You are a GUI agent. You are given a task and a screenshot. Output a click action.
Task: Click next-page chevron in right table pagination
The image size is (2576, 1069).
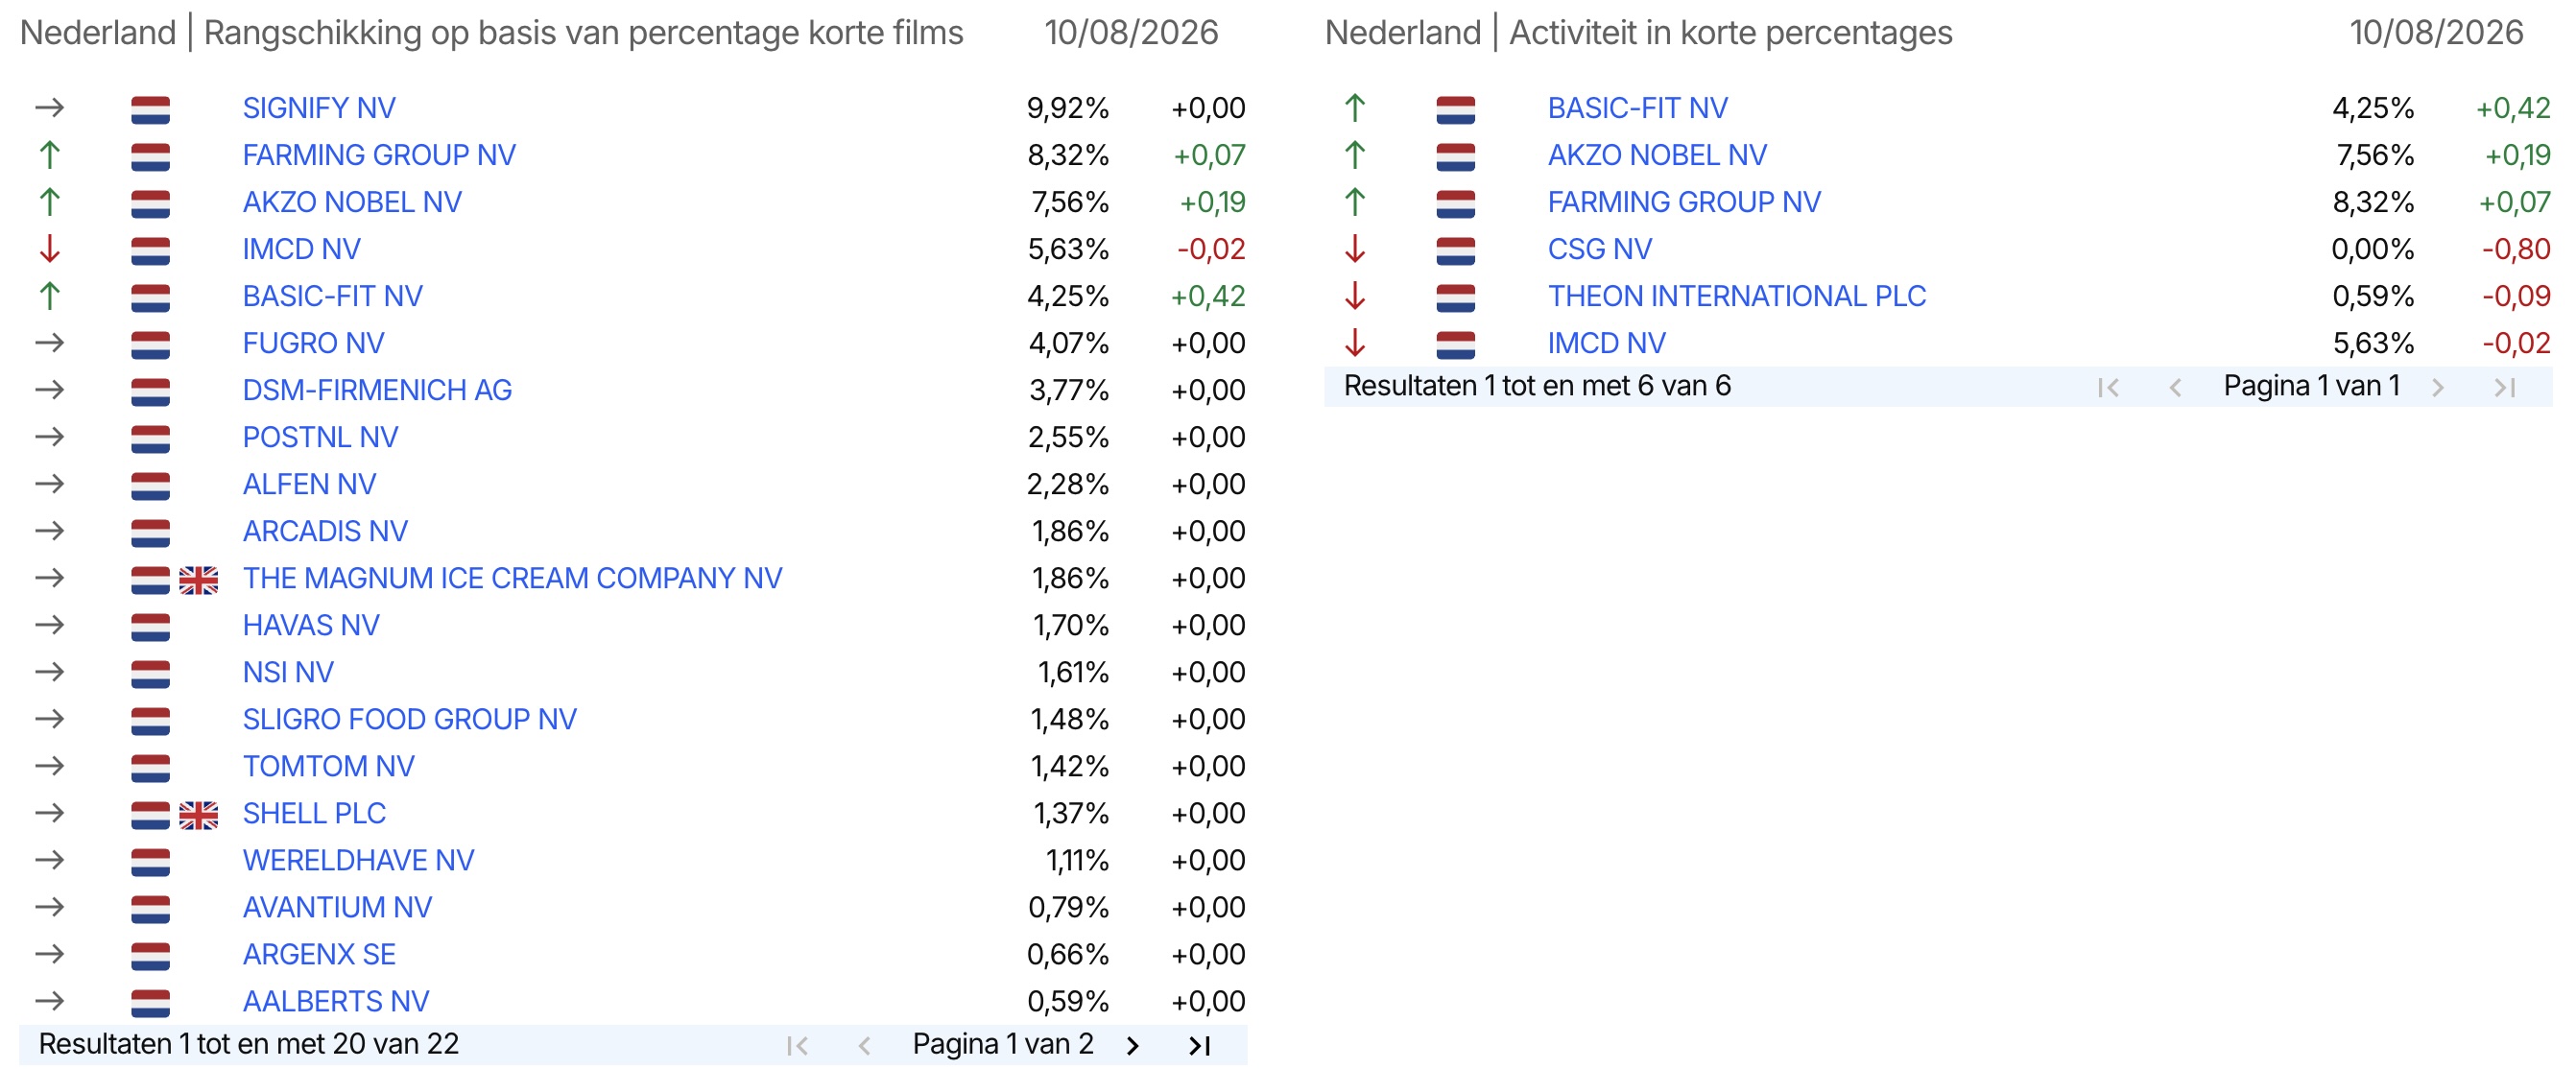click(x=2438, y=387)
